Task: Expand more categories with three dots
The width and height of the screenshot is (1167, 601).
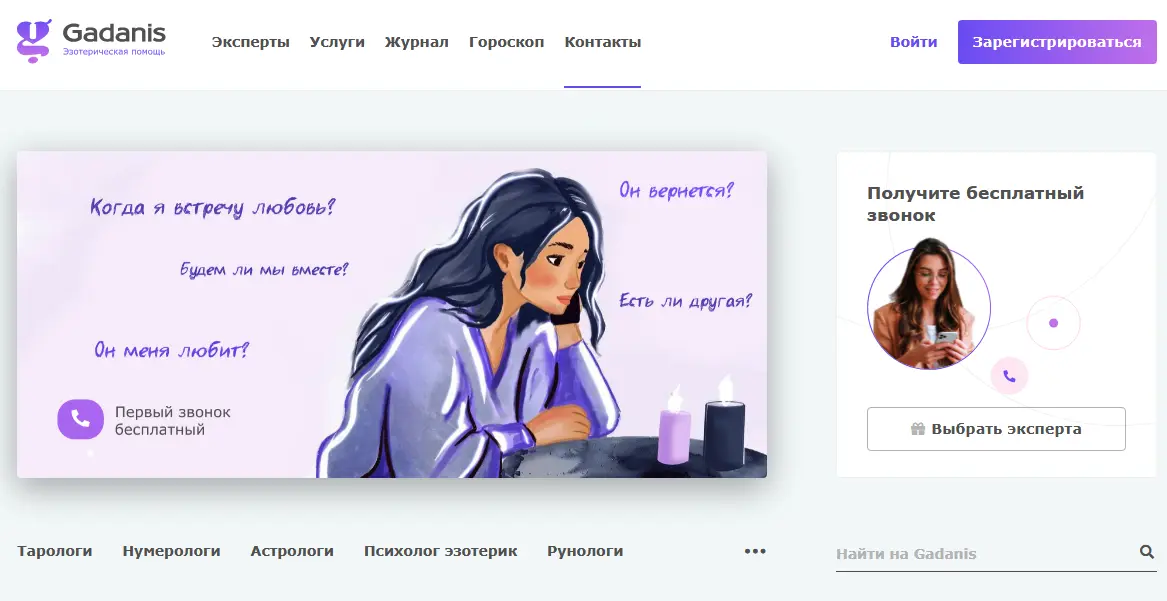Action: [755, 551]
